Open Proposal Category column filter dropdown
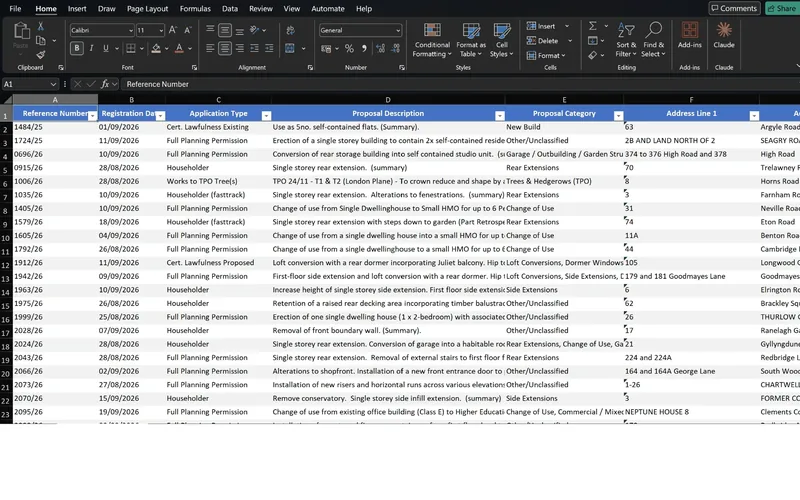This screenshot has width=800, height=500. [618, 116]
